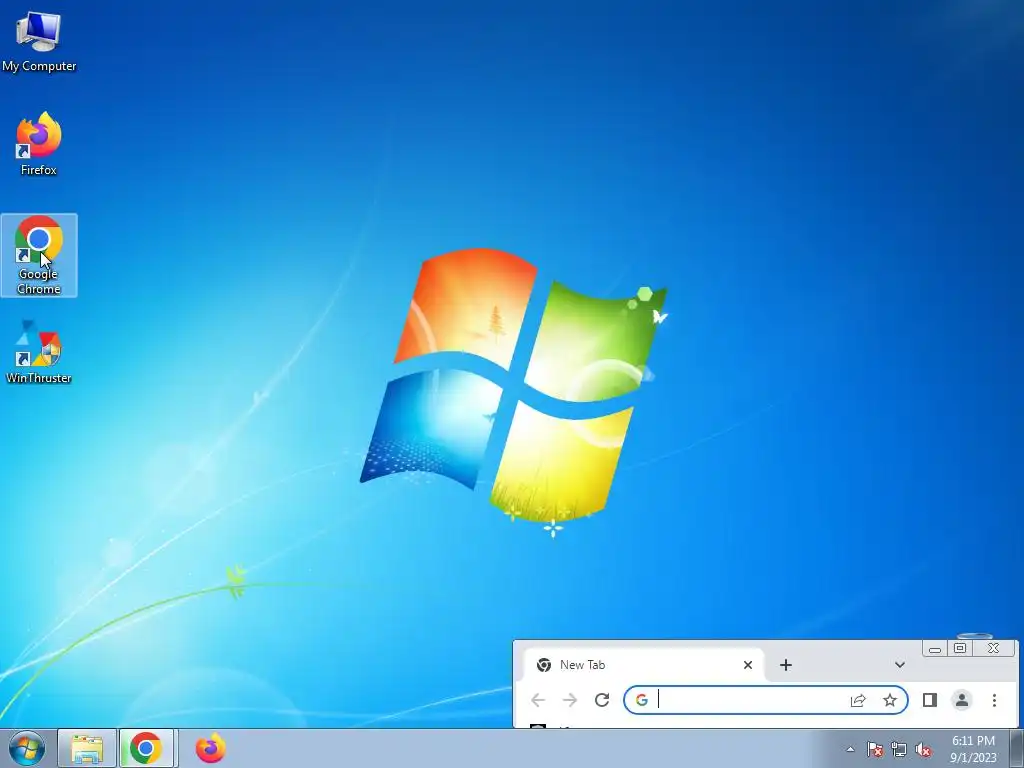Click the muted volume tray icon
This screenshot has height=768, width=1024.
pos(923,750)
